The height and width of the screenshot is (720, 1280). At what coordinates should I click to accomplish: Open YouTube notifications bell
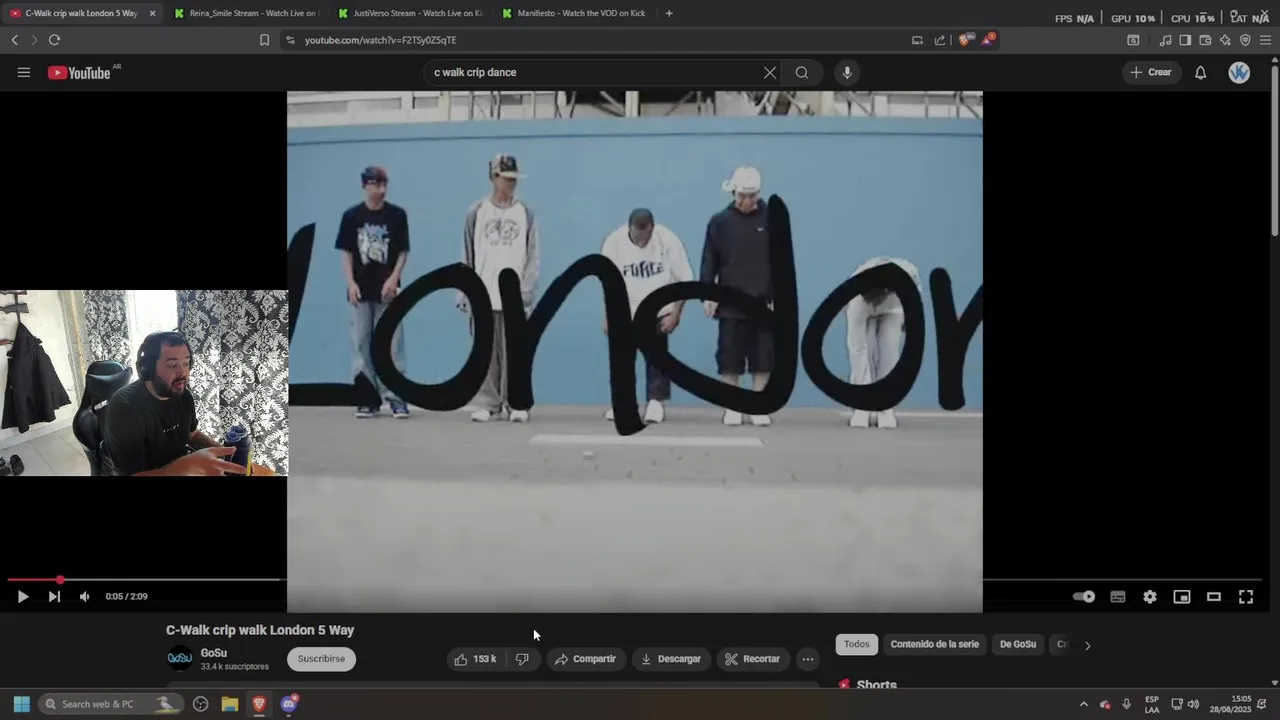tap(1201, 72)
